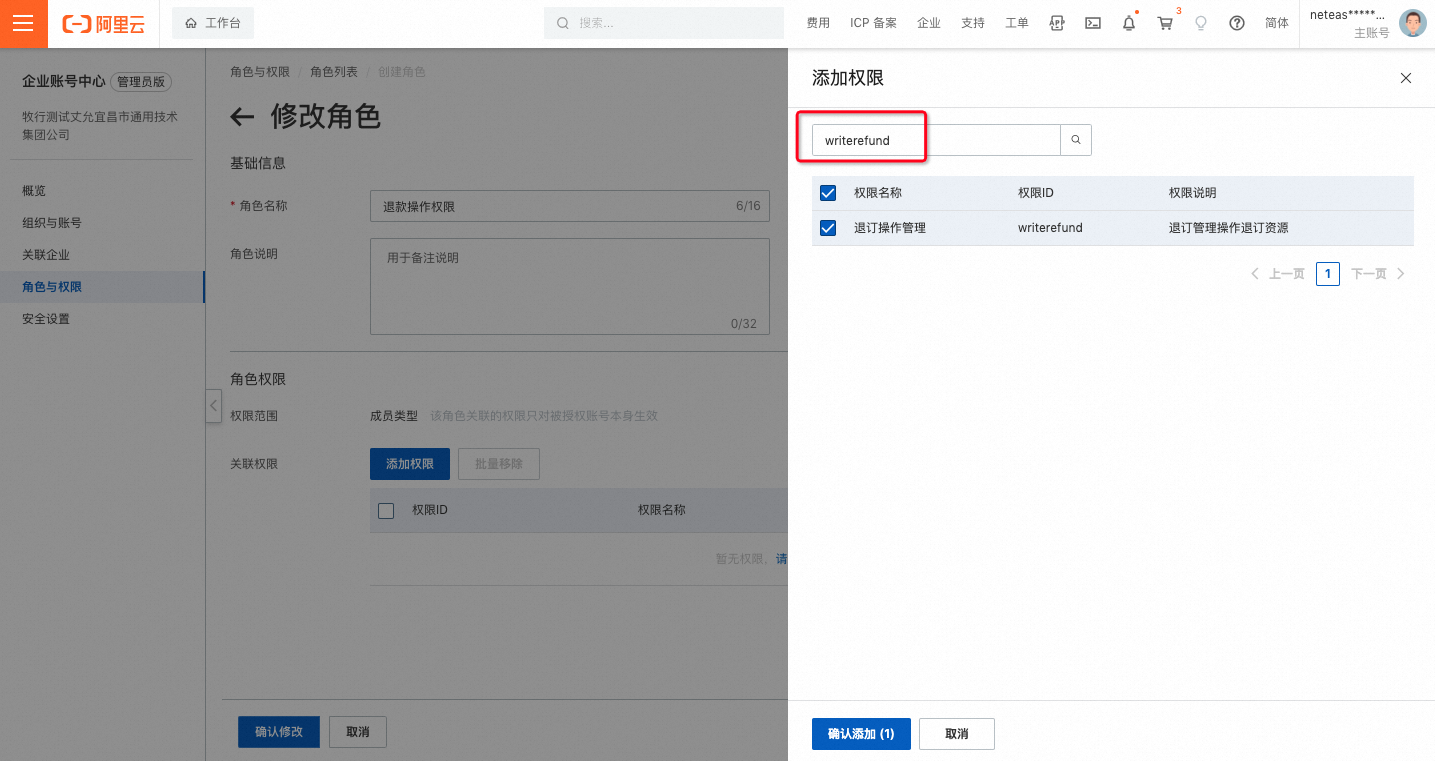Click the magnifier search button in drawer

tap(1076, 140)
